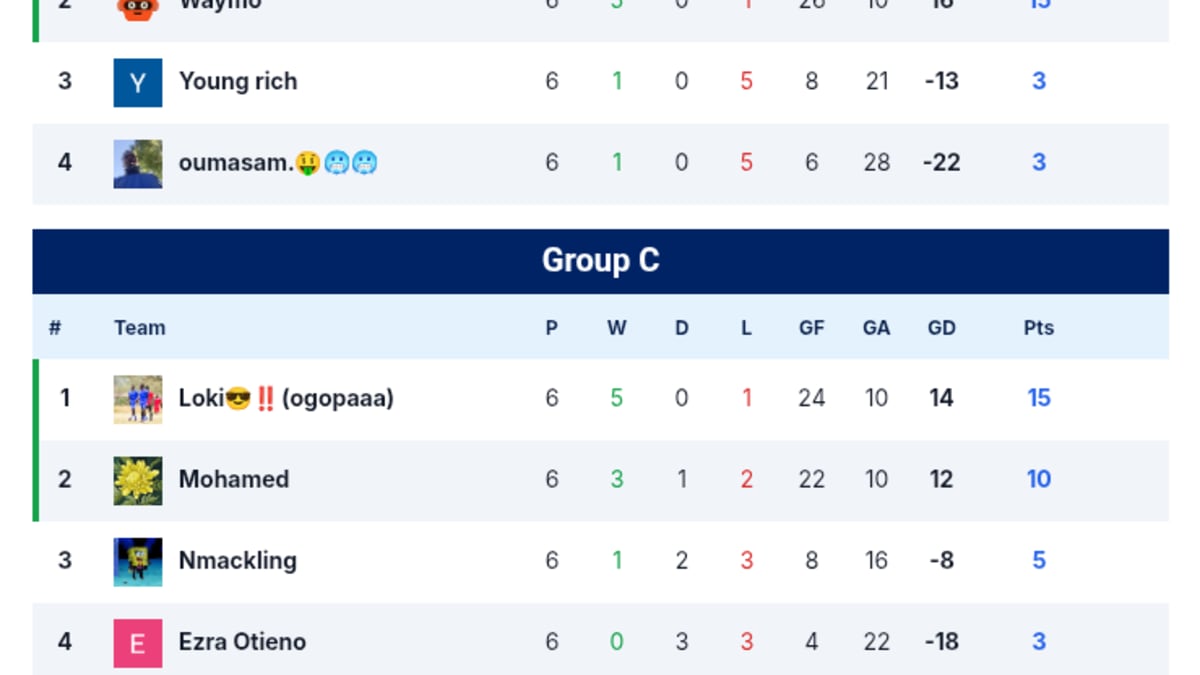This screenshot has height=675, width=1200.
Task: Click Loki's 15 points value
Action: coord(1039,398)
